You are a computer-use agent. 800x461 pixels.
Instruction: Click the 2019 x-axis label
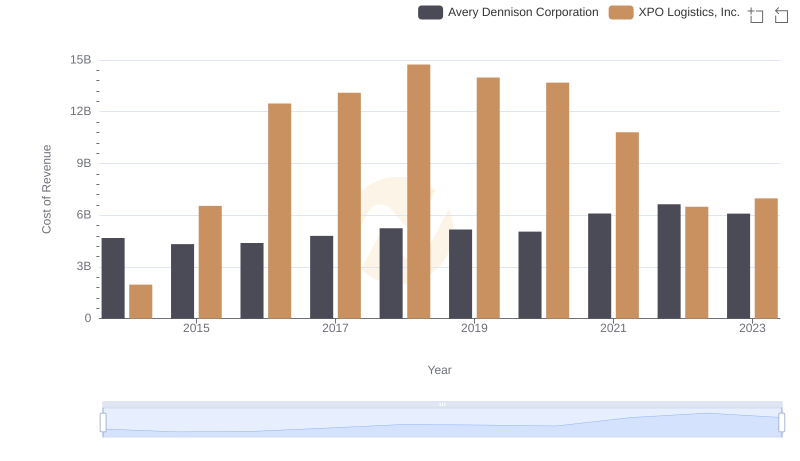474,328
